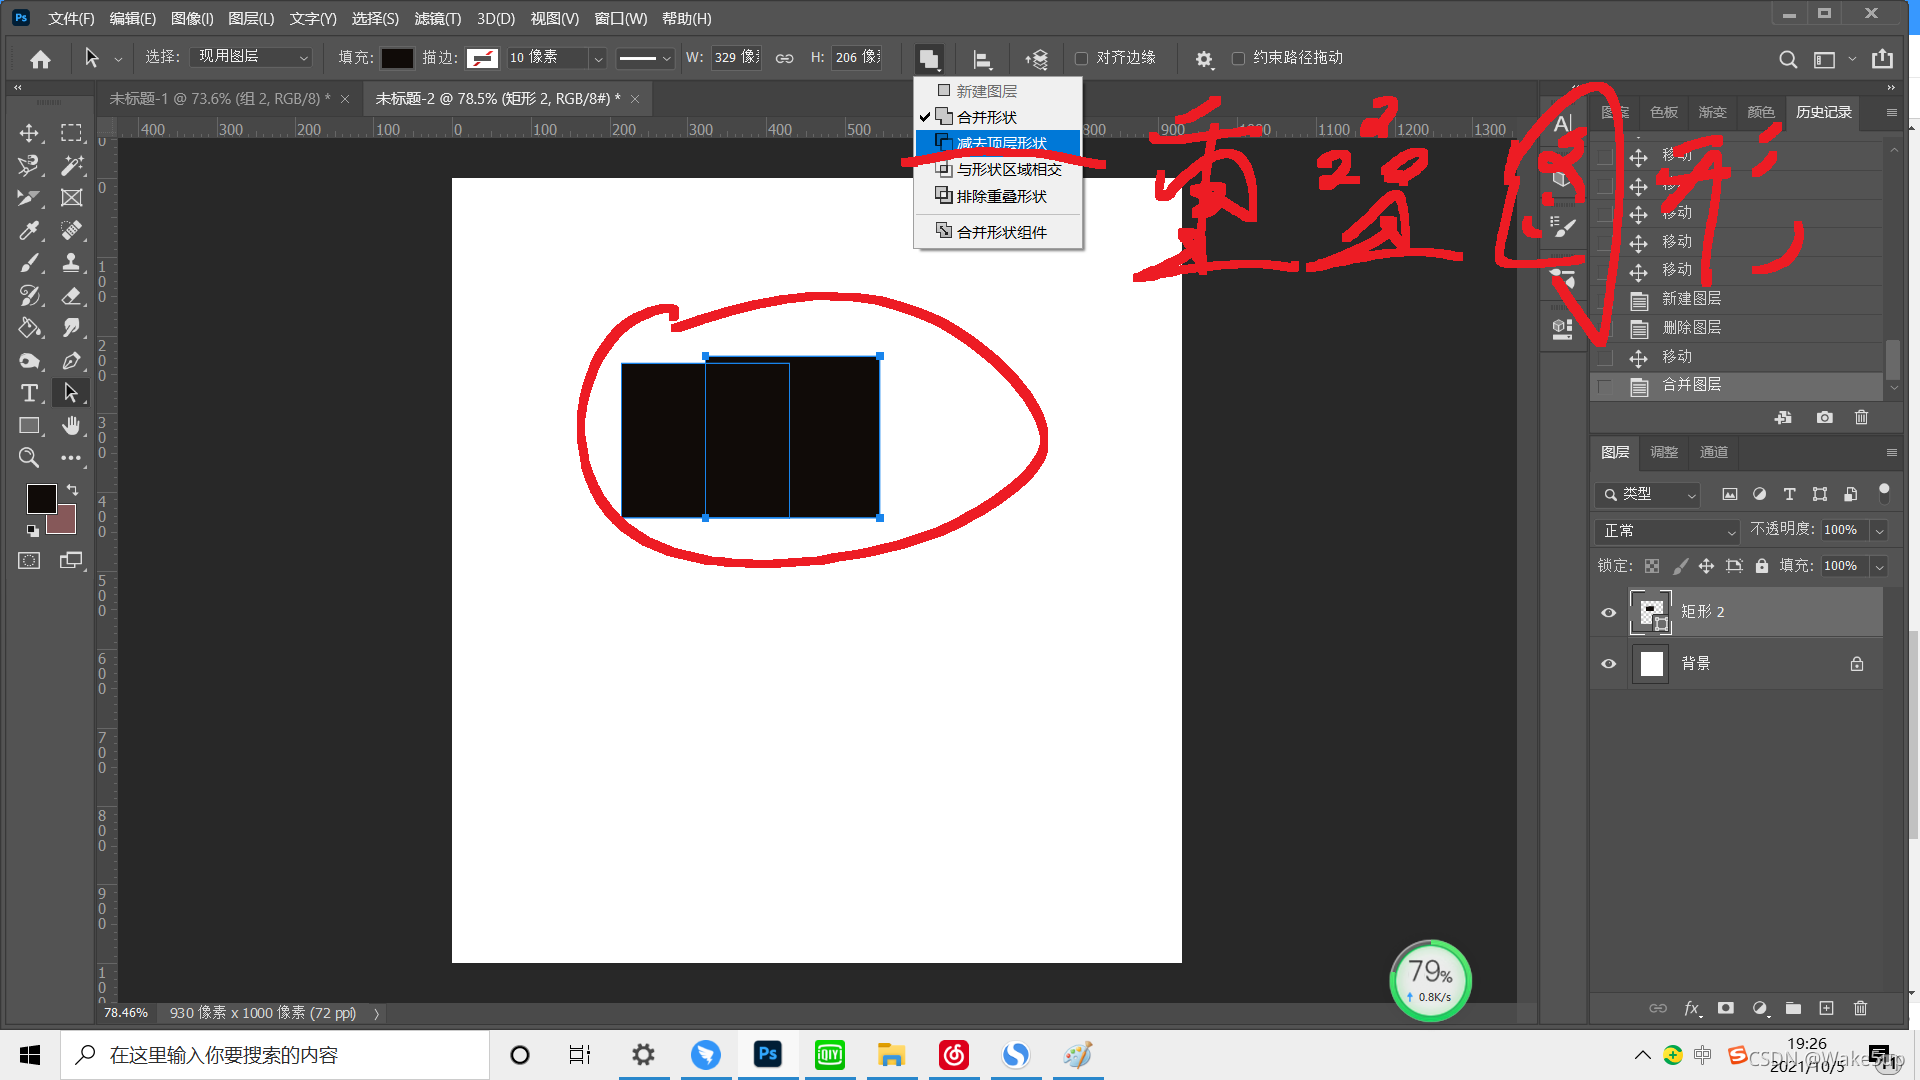Viewport: 1920px width, 1080px height.
Task: Enable 约束路径拖动 checkbox
Action: 1238,58
